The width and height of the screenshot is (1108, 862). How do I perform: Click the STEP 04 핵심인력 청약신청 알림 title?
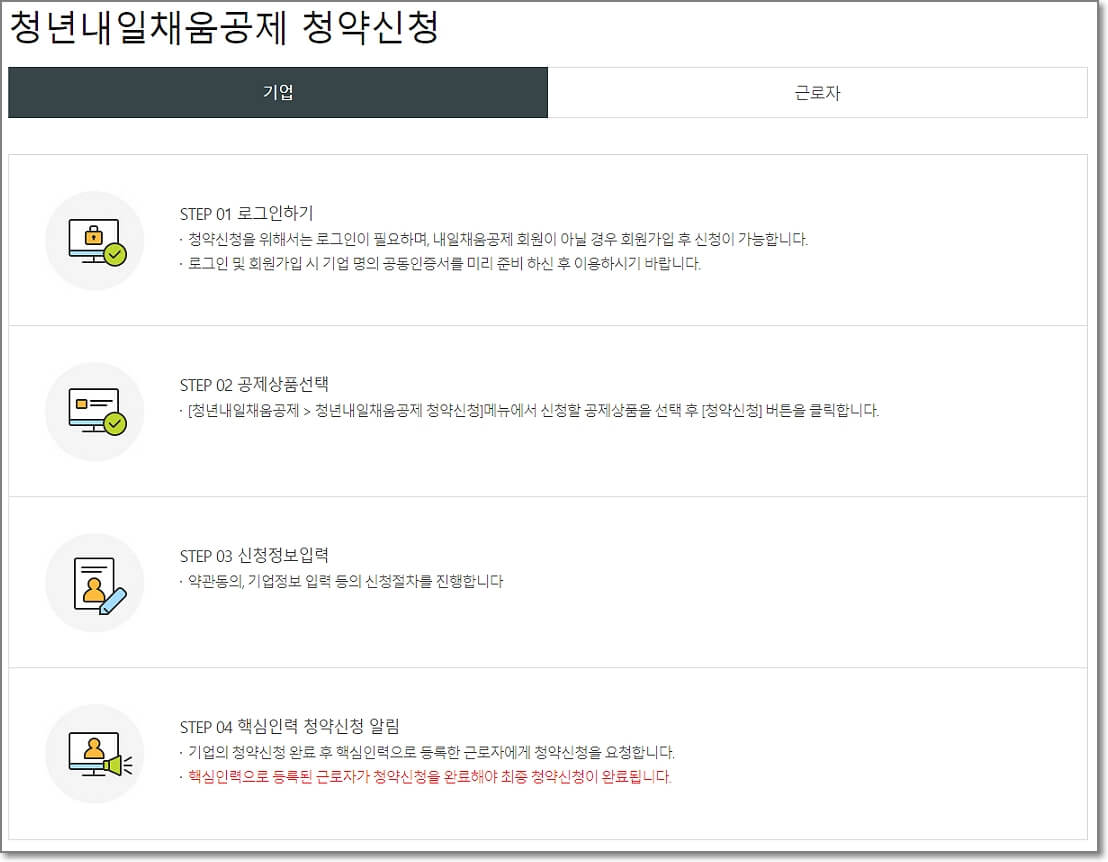pyautogui.click(x=290, y=726)
